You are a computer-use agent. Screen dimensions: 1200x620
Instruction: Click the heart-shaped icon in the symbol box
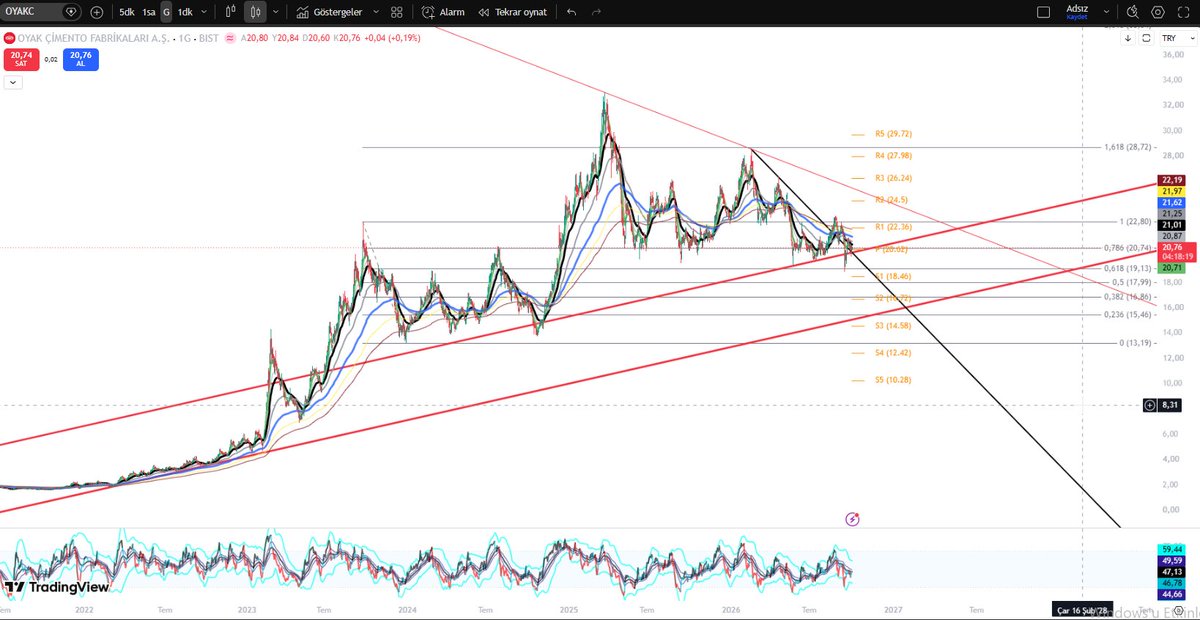(69, 12)
